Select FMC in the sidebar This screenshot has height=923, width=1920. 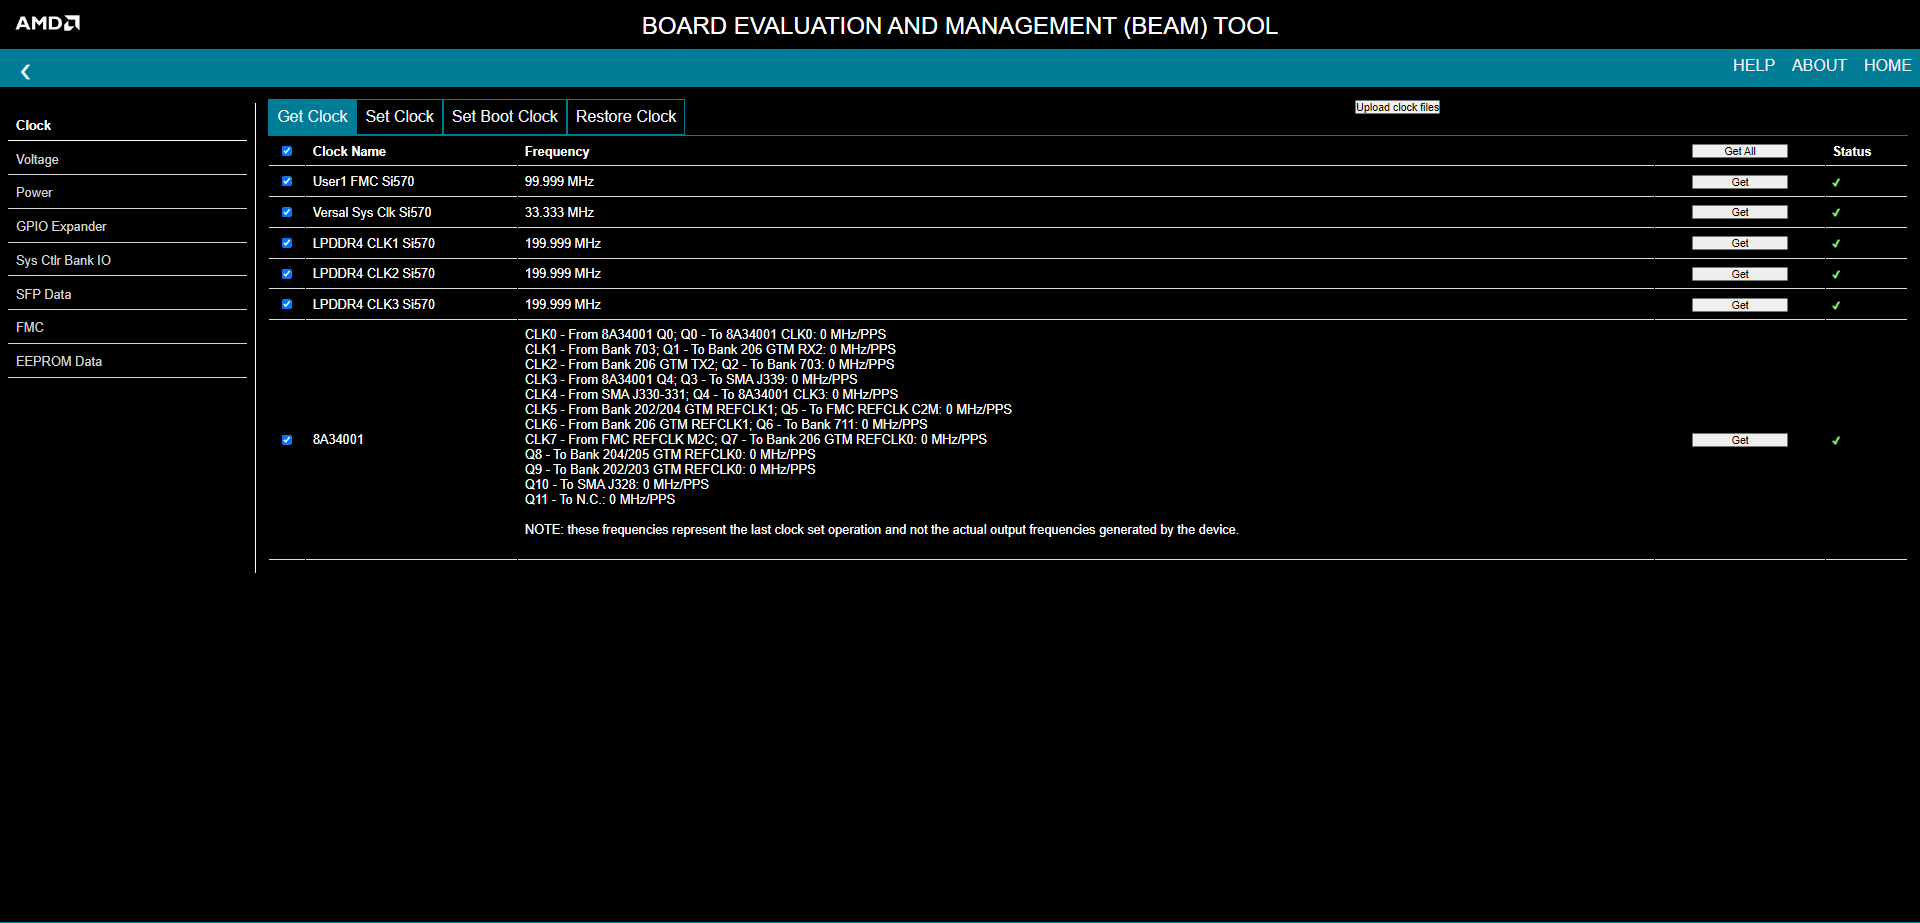(127, 327)
